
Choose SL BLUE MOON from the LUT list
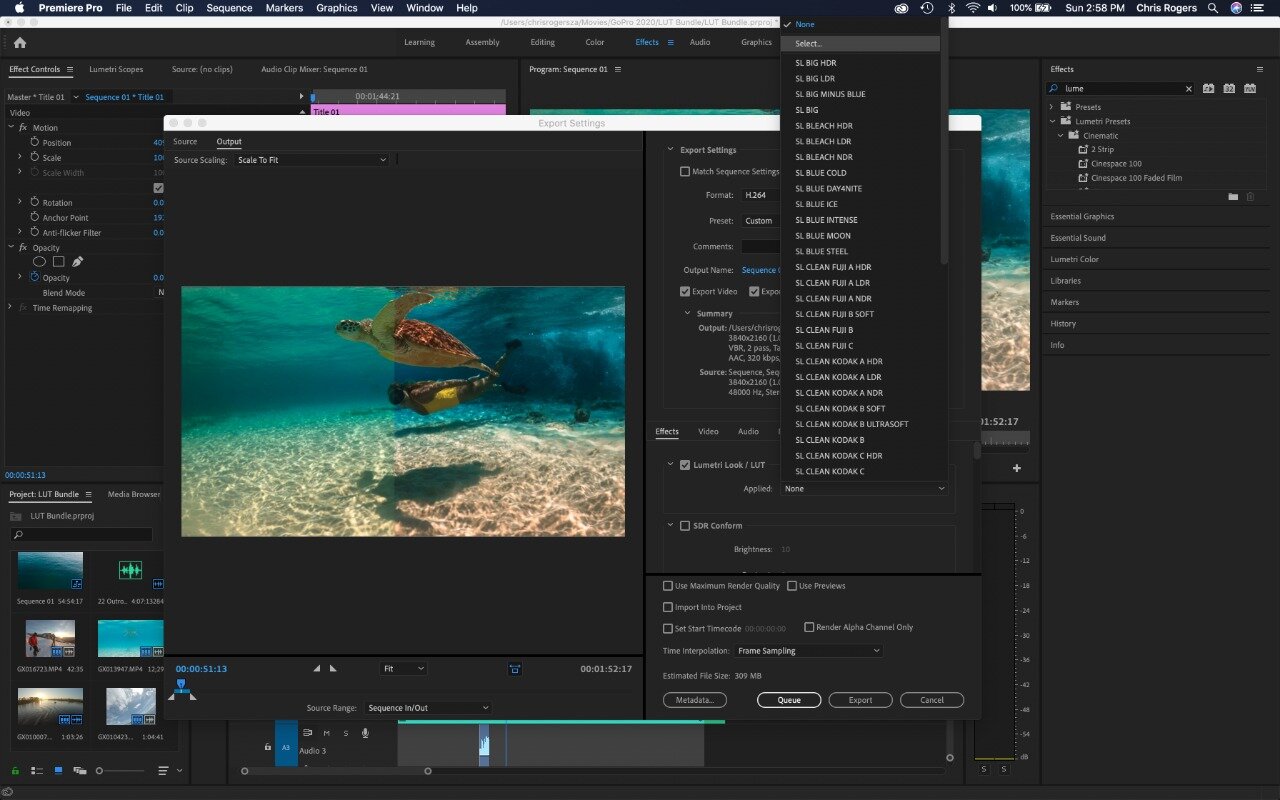pyautogui.click(x=823, y=236)
